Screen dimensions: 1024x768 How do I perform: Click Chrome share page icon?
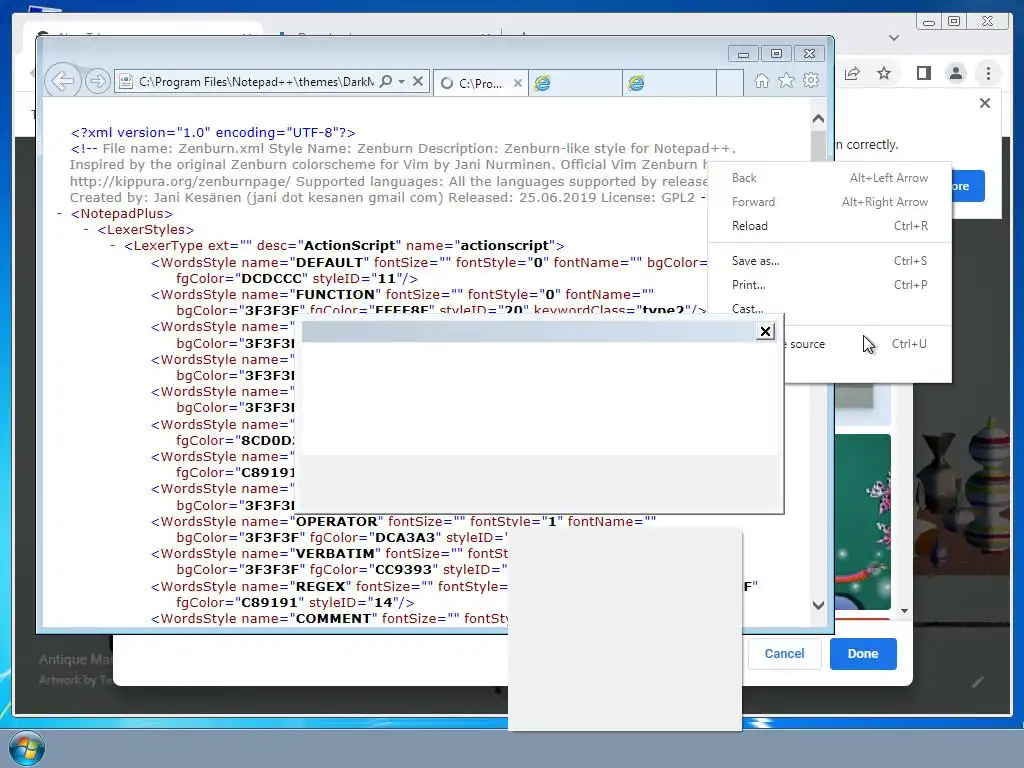coord(852,73)
